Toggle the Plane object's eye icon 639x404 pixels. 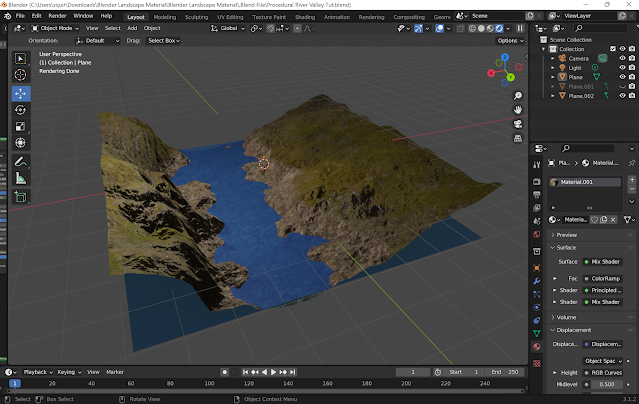point(622,76)
